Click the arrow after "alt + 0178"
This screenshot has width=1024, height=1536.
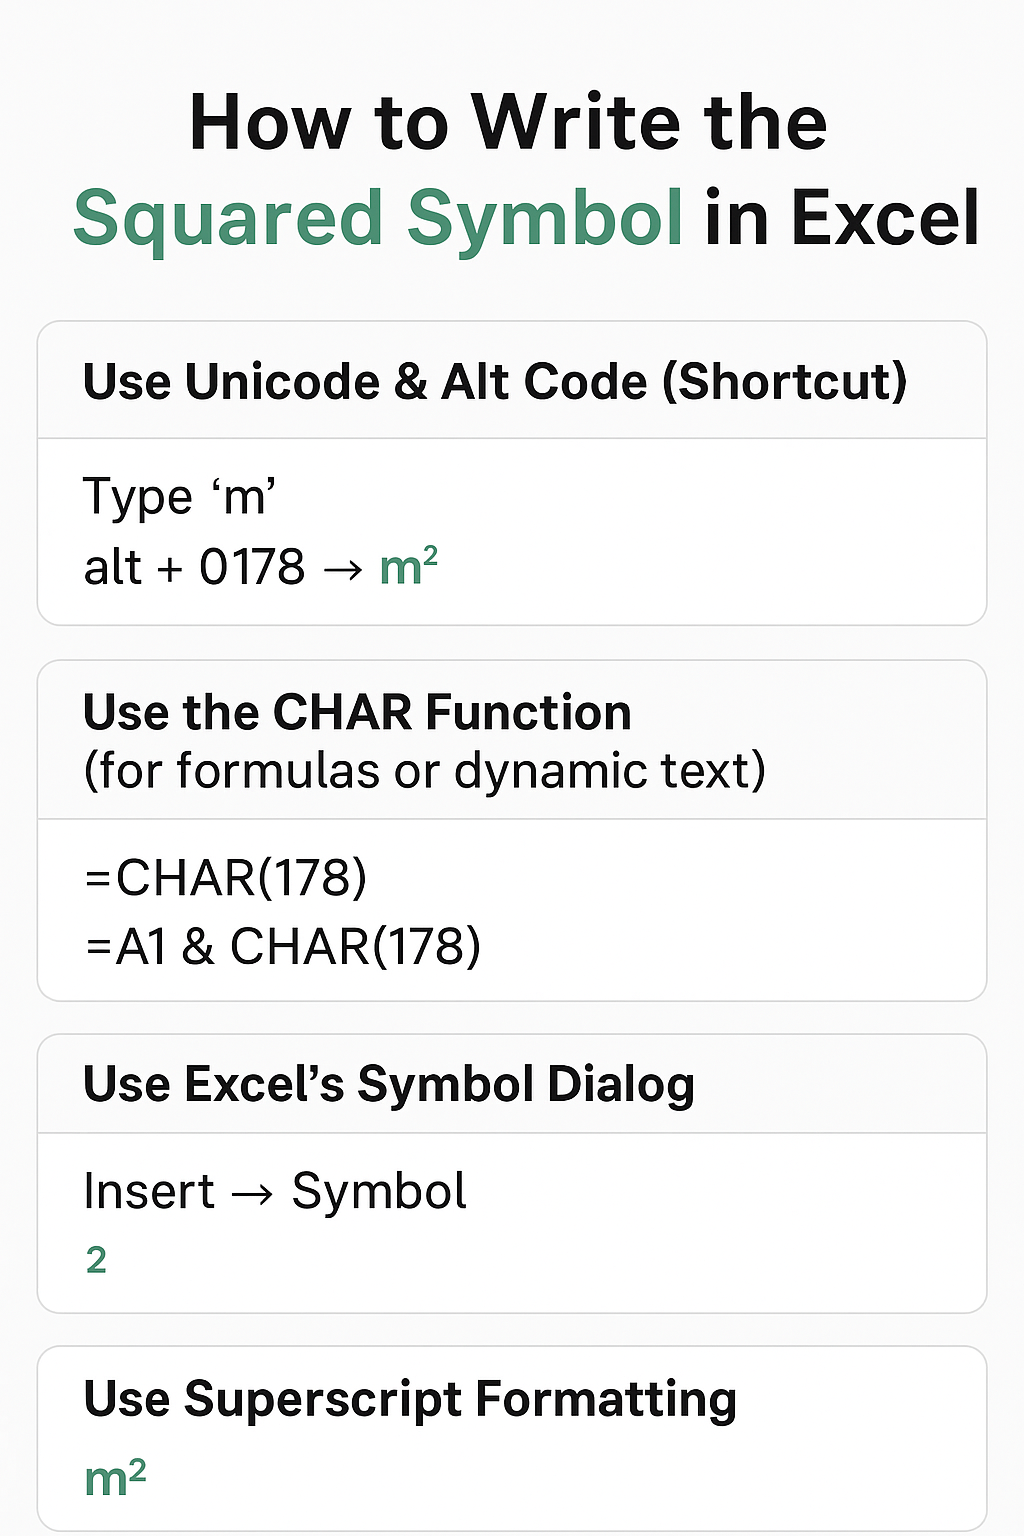(341, 569)
